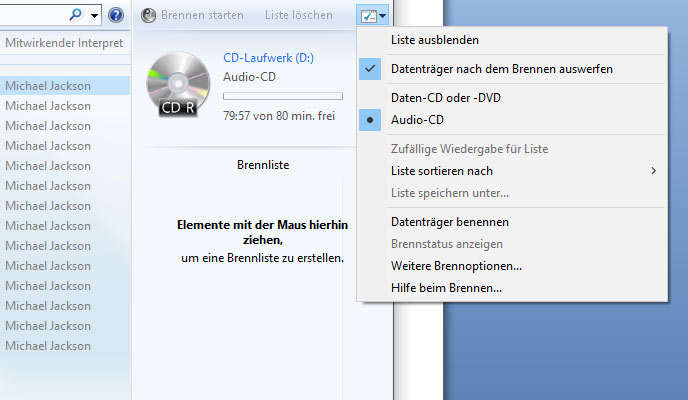This screenshot has height=400, width=688.
Task: Open the search box dropdown arrow
Action: pos(95,15)
